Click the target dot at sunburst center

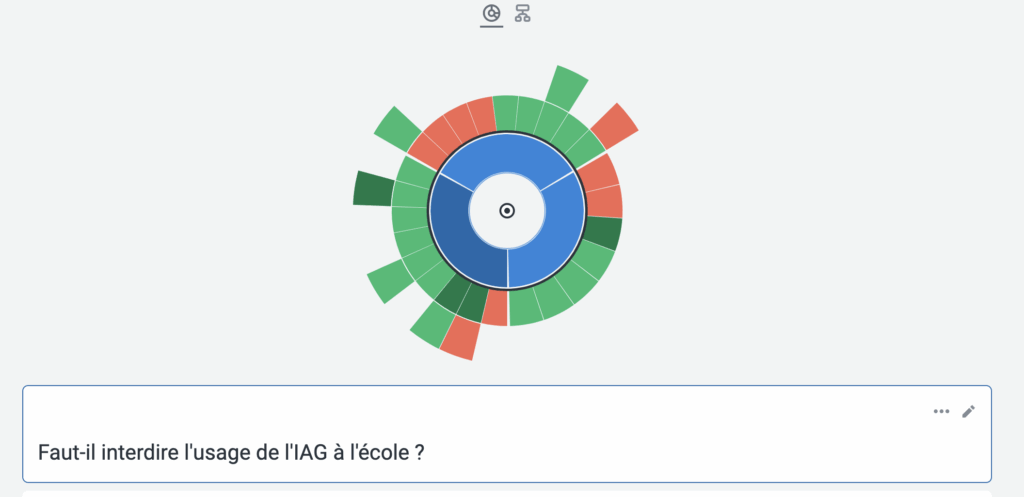click(507, 211)
